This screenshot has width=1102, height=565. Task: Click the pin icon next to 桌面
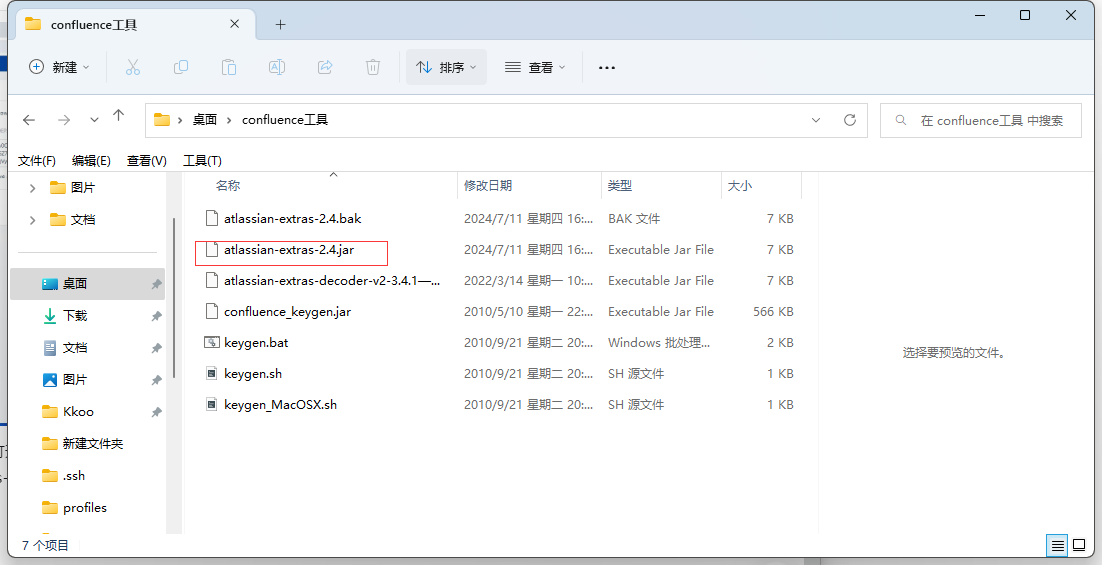(x=156, y=284)
